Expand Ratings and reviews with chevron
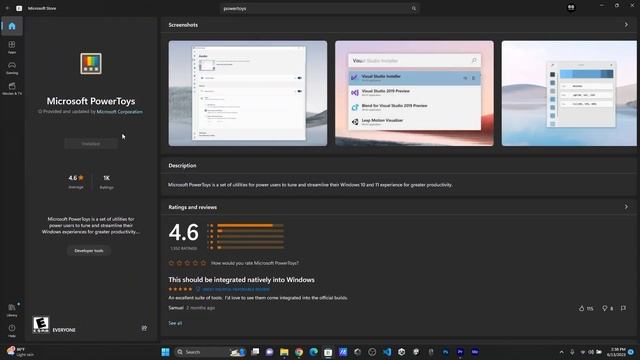Screen dimensions: 640x360 coord(626,207)
